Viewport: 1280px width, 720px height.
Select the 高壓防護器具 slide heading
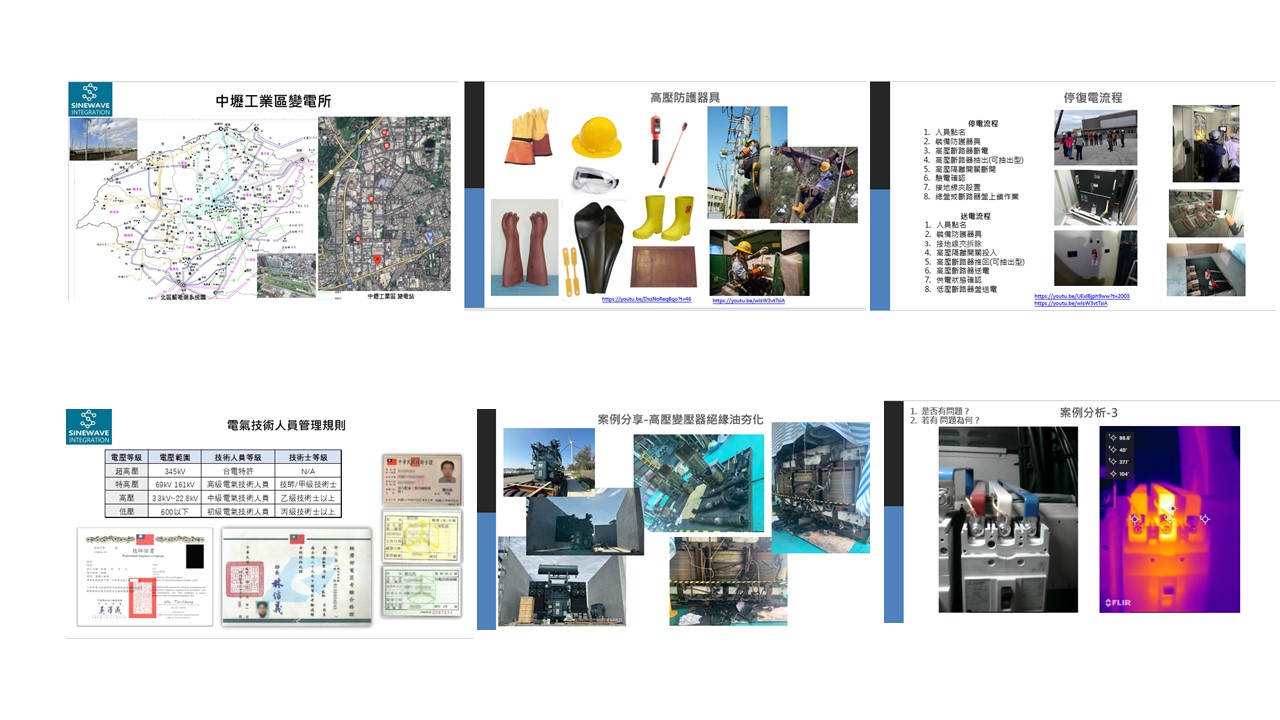tap(684, 98)
